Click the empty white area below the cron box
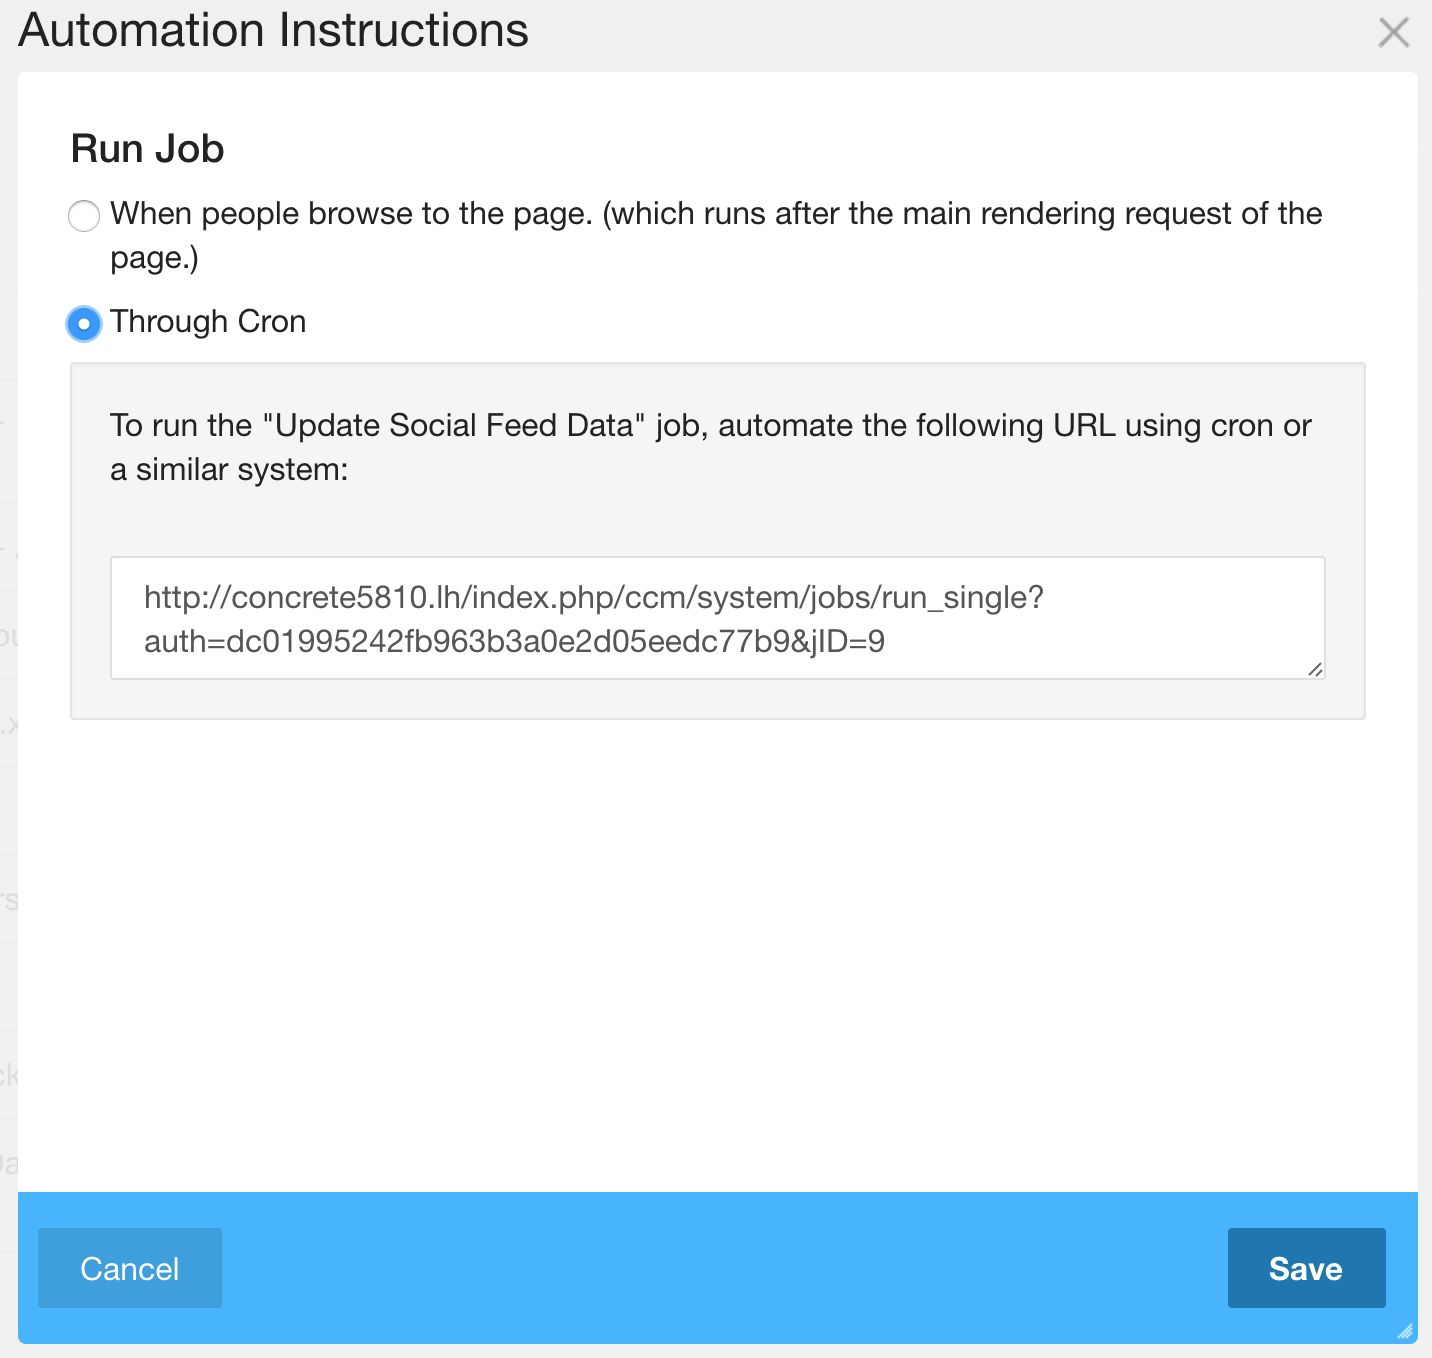 [717, 950]
